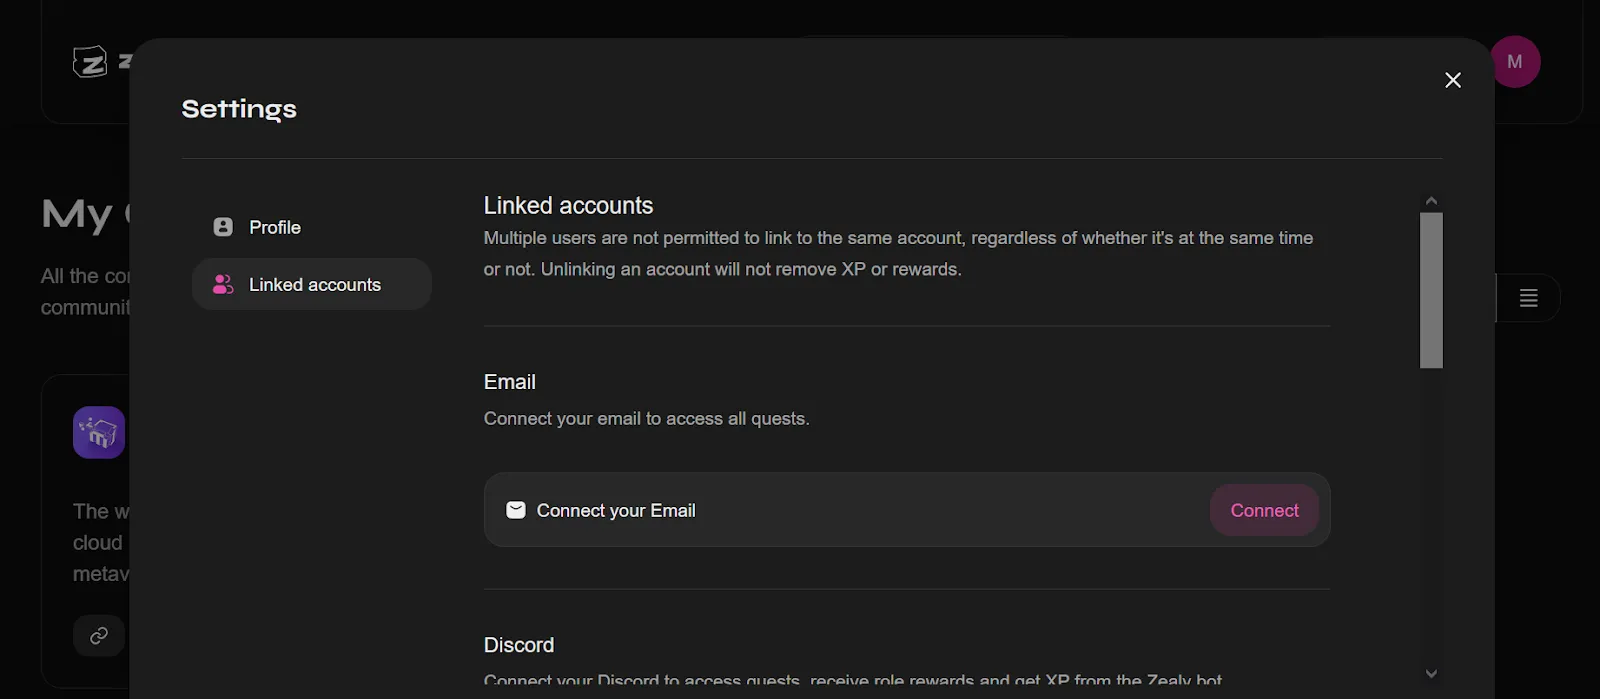Open the purple community thumbnail
This screenshot has width=1600, height=699.
click(99, 432)
